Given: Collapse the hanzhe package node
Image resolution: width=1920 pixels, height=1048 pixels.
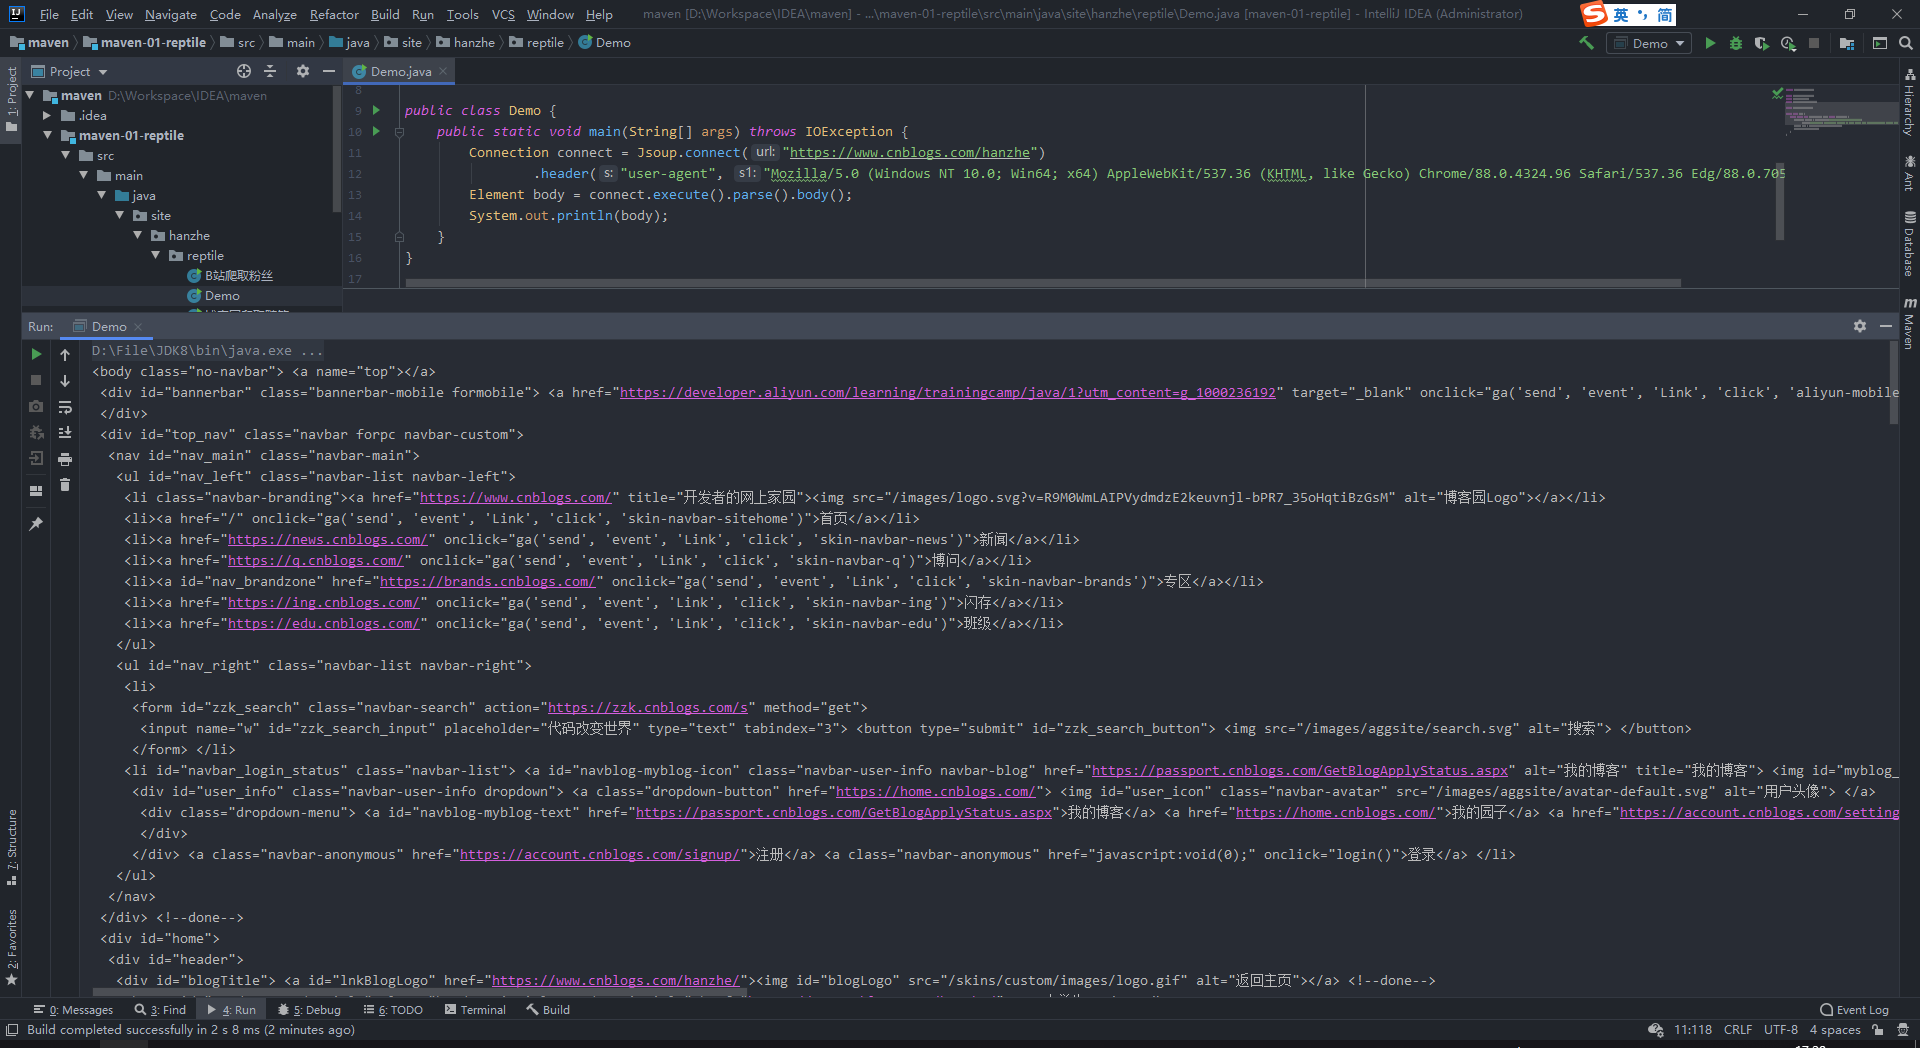Looking at the screenshot, I should pyautogui.click(x=138, y=236).
